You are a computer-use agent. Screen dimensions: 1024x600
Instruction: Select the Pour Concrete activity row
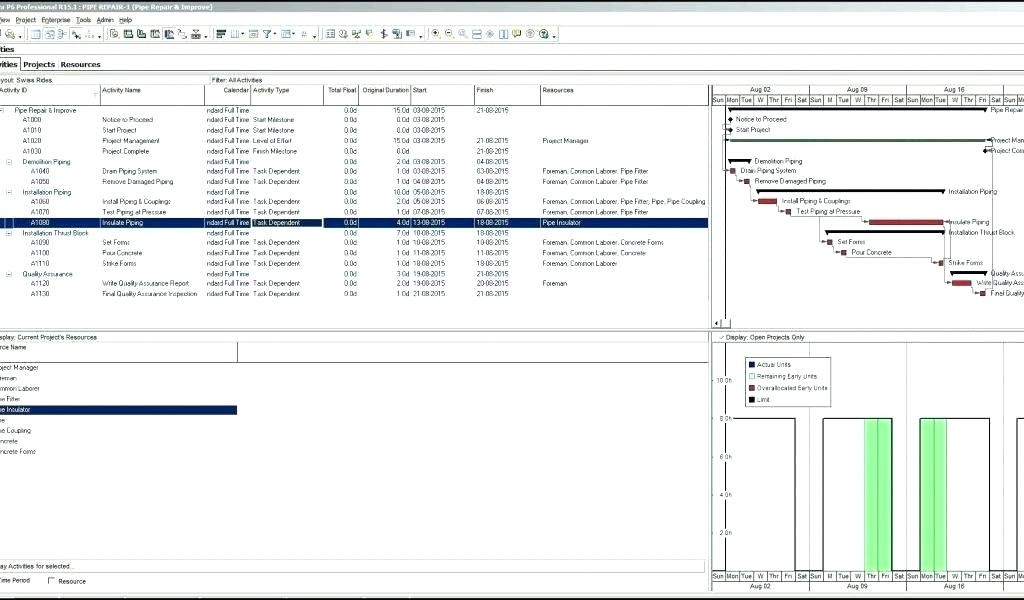pyautogui.click(x=122, y=253)
